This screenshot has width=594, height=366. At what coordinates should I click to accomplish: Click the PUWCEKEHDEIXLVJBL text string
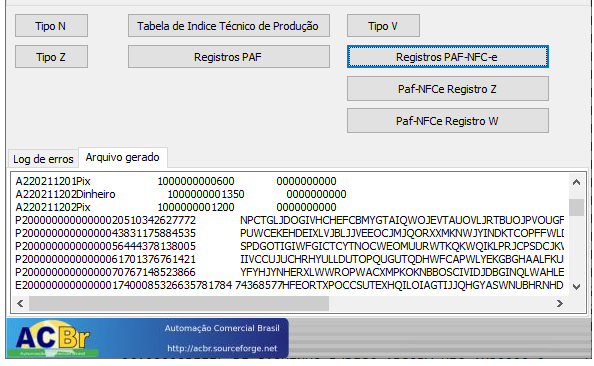tap(402, 233)
